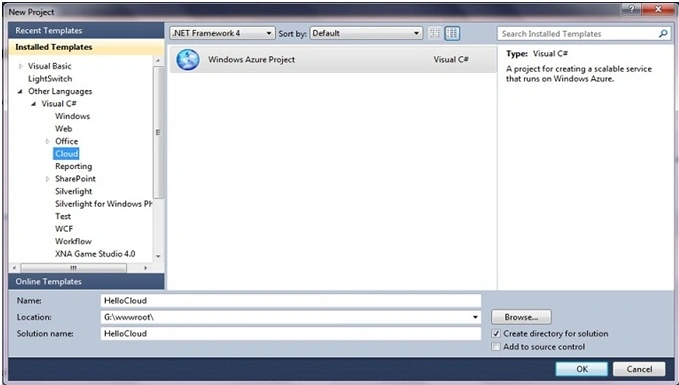Select the Workflow category
679x385 pixels.
73,242
